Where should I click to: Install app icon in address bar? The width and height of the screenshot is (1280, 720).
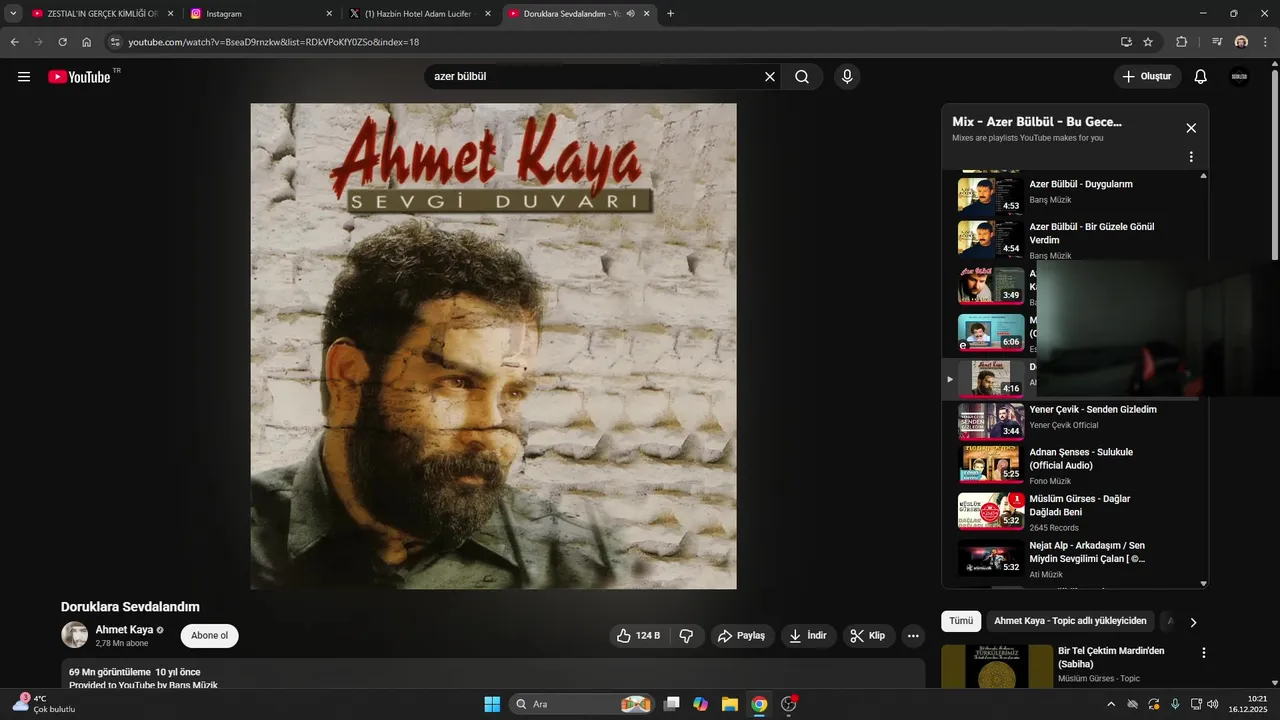pyautogui.click(x=1126, y=42)
